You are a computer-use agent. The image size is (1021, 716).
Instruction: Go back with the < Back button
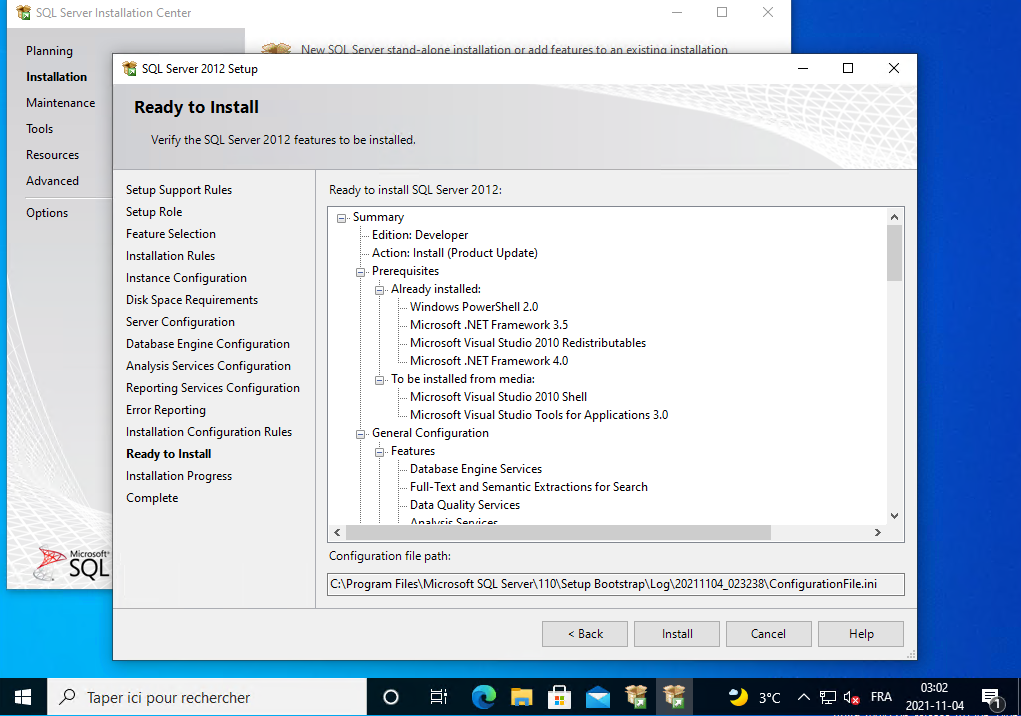point(585,634)
